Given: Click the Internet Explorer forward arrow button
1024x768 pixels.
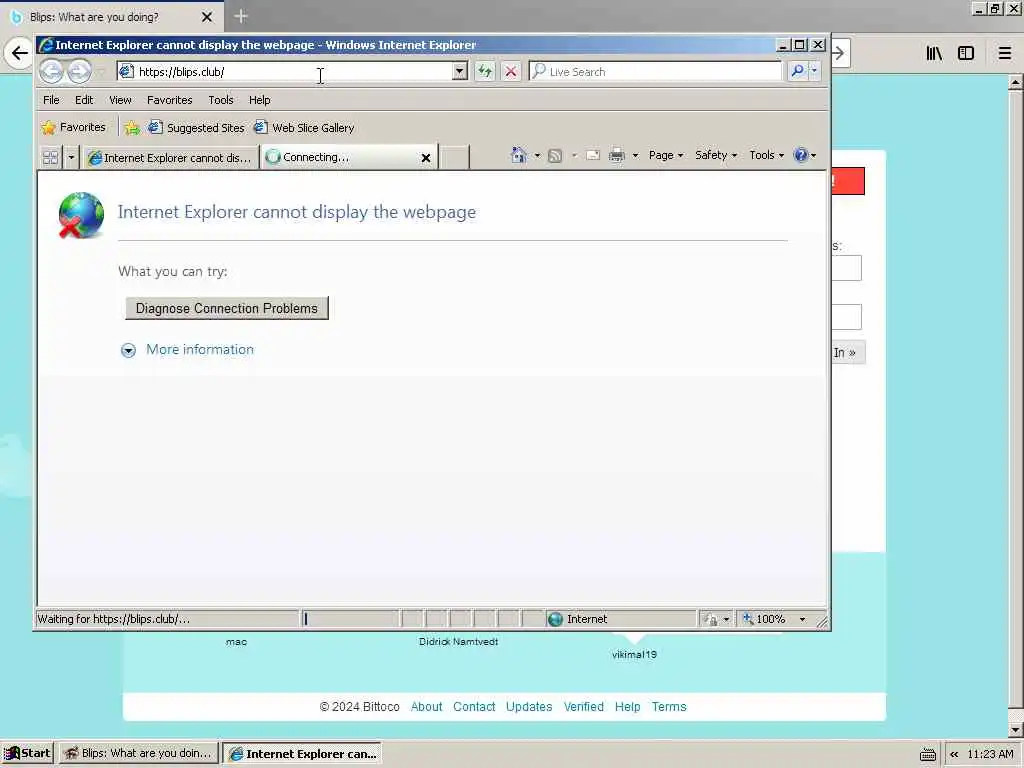Looking at the screenshot, I should tap(79, 71).
